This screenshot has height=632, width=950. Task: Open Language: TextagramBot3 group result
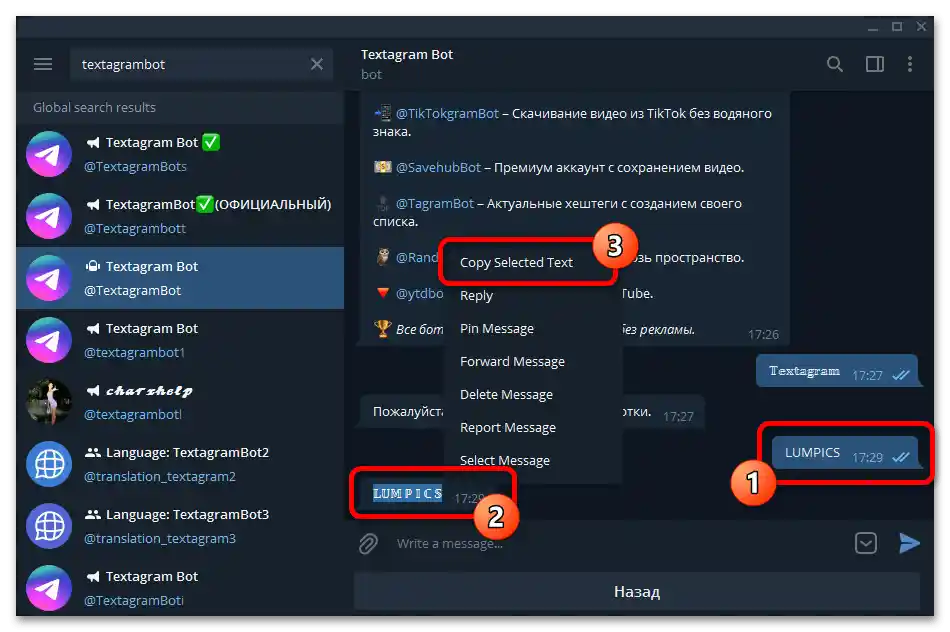click(181, 526)
